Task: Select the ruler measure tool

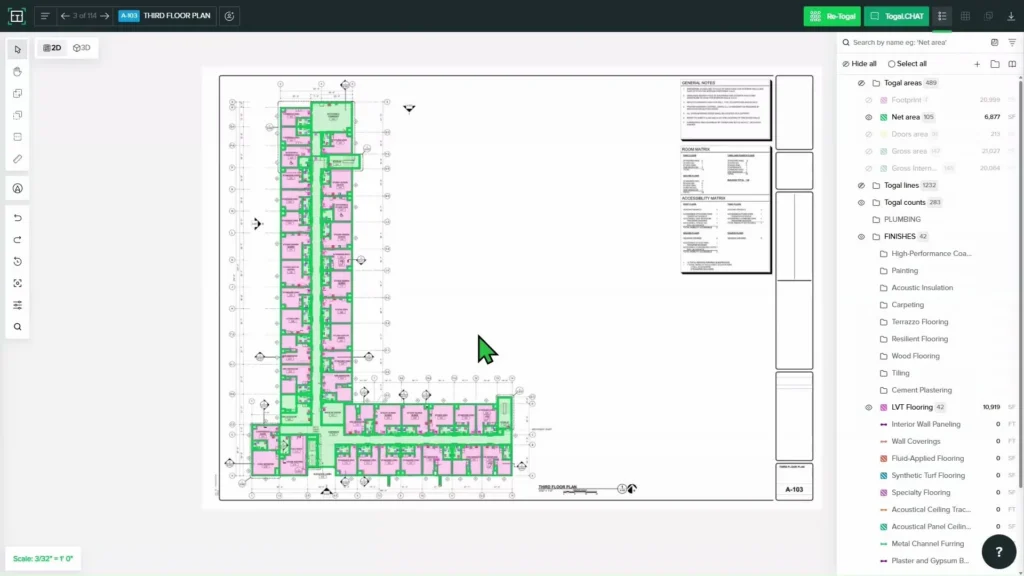Action: coord(18,159)
